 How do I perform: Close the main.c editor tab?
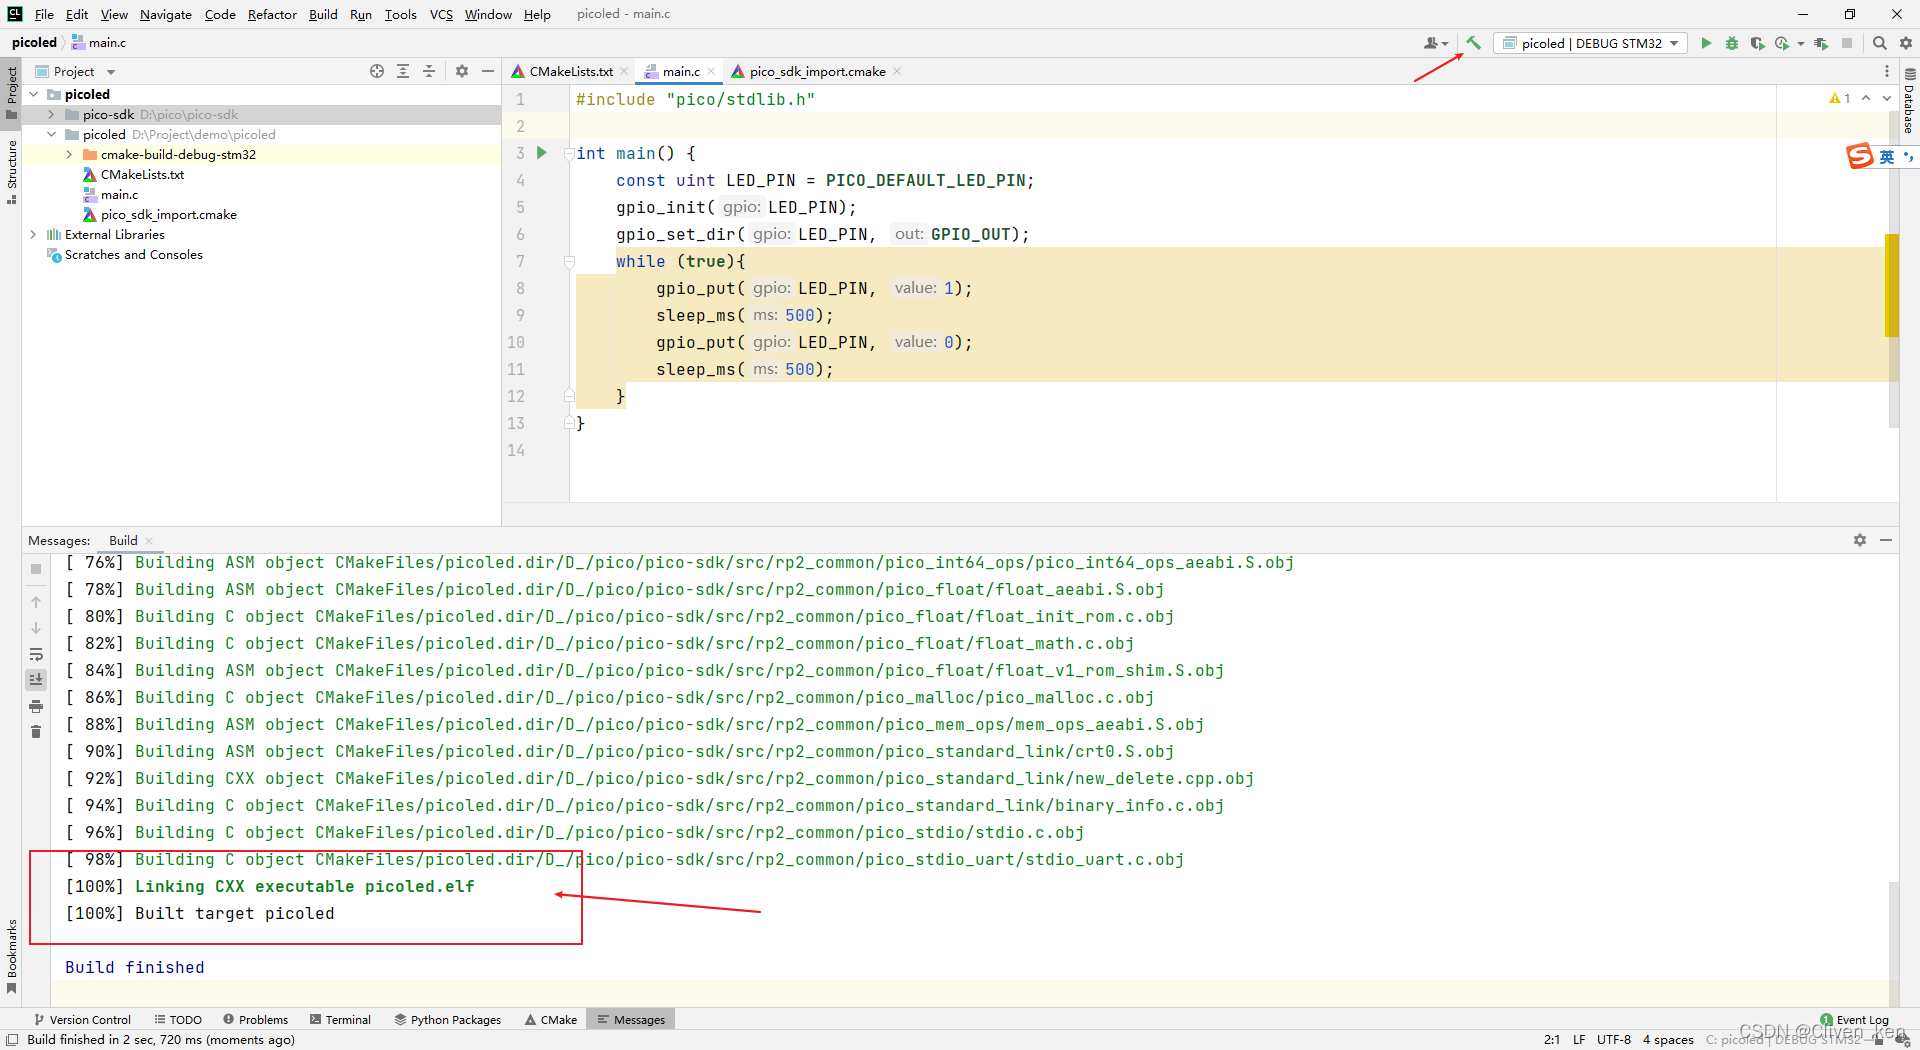pos(711,71)
